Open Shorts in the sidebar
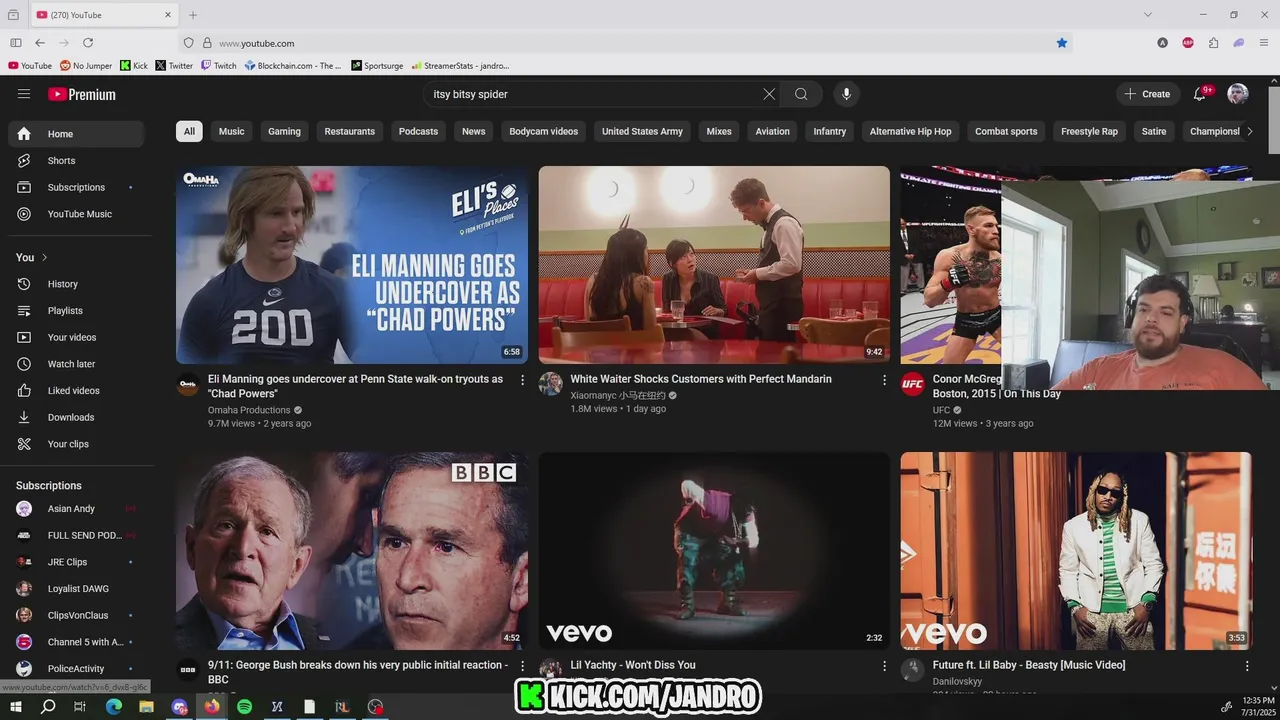 click(x=76, y=160)
